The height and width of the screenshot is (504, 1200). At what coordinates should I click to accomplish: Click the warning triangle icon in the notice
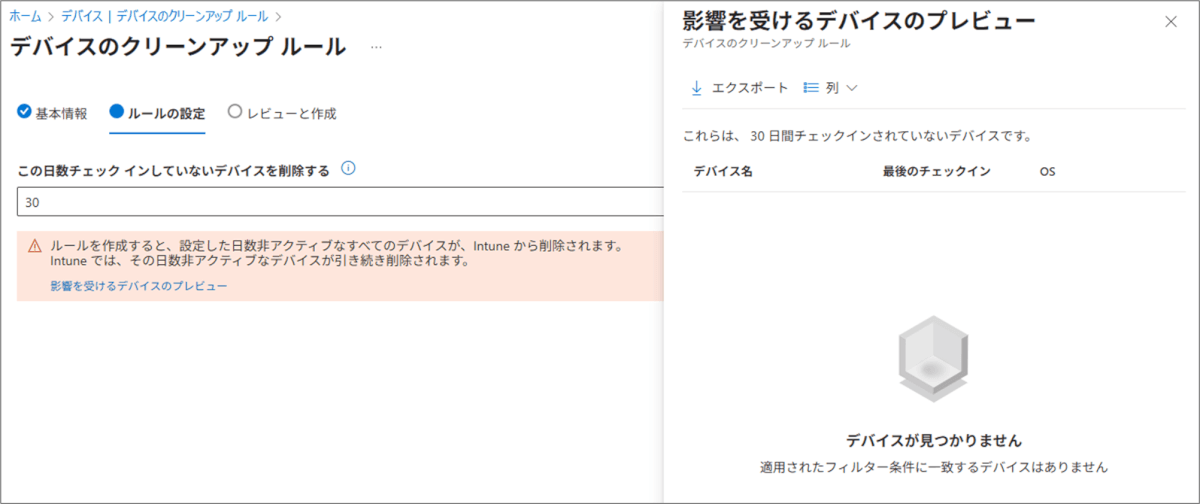pos(35,246)
